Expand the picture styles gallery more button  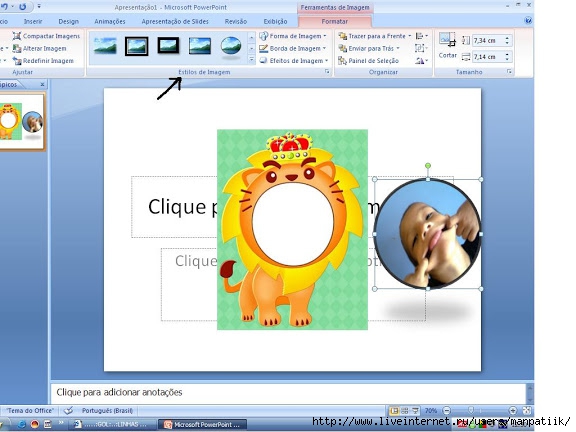click(252, 60)
